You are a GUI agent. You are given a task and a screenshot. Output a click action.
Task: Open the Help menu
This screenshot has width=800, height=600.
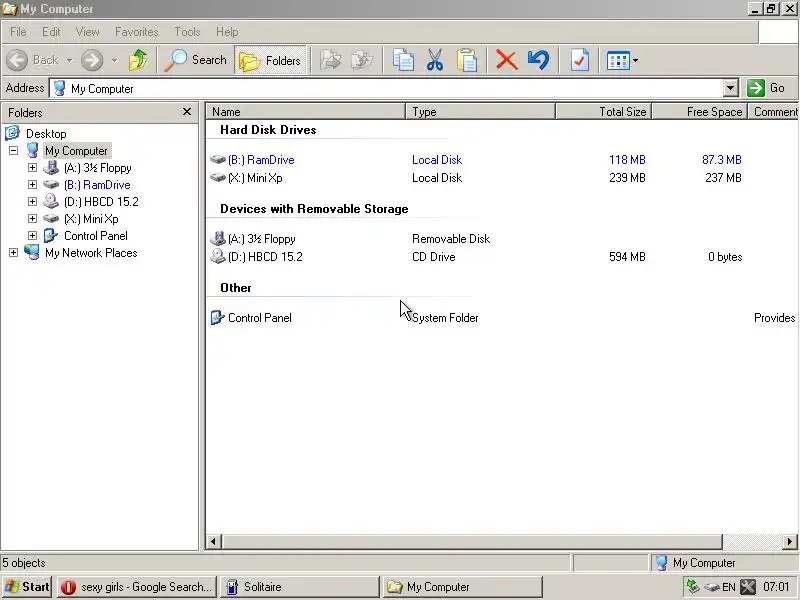coord(227,32)
